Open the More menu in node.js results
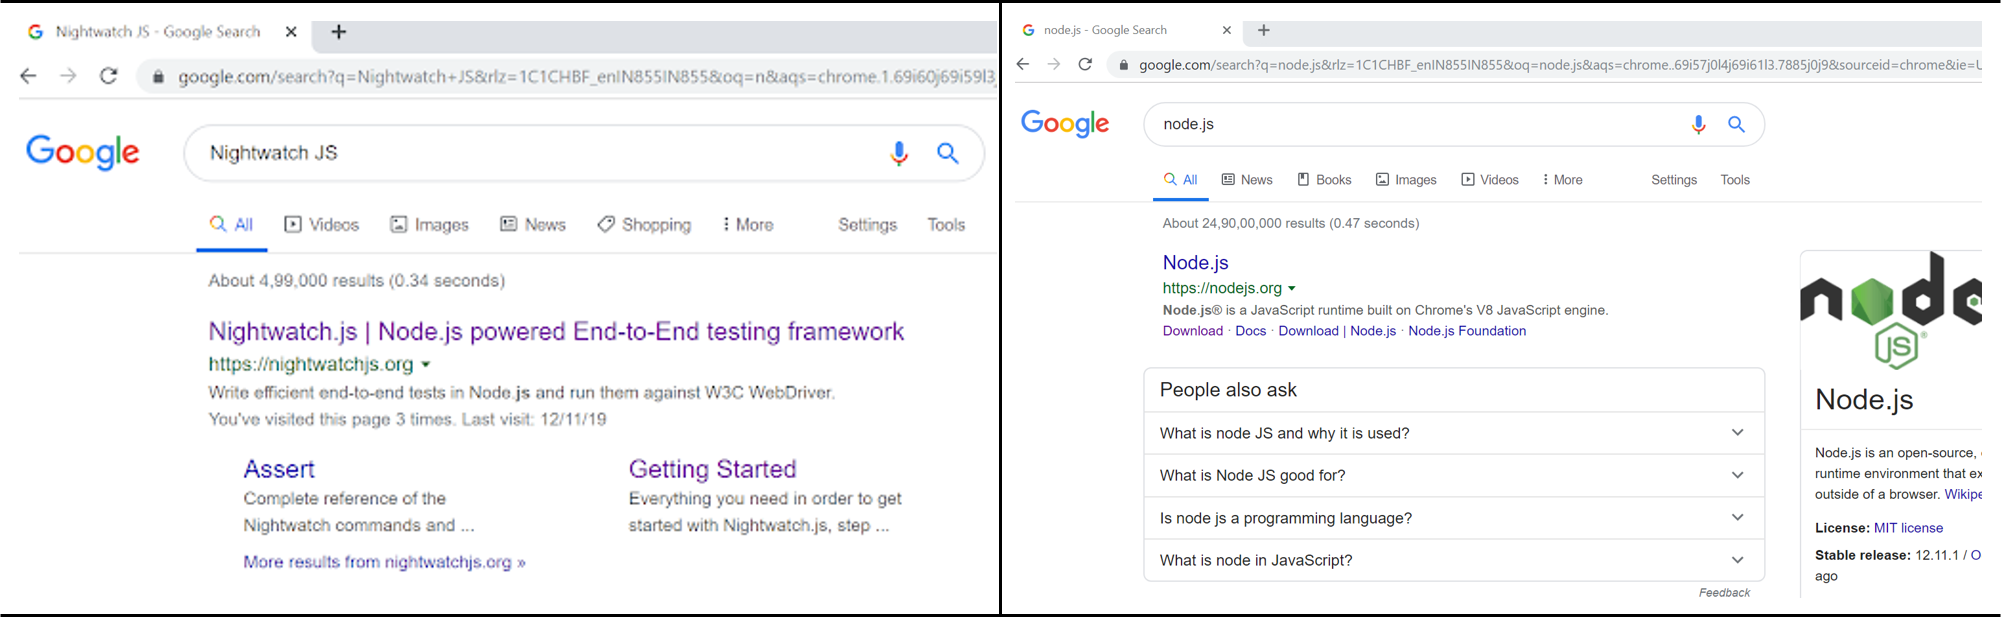 pos(1562,180)
